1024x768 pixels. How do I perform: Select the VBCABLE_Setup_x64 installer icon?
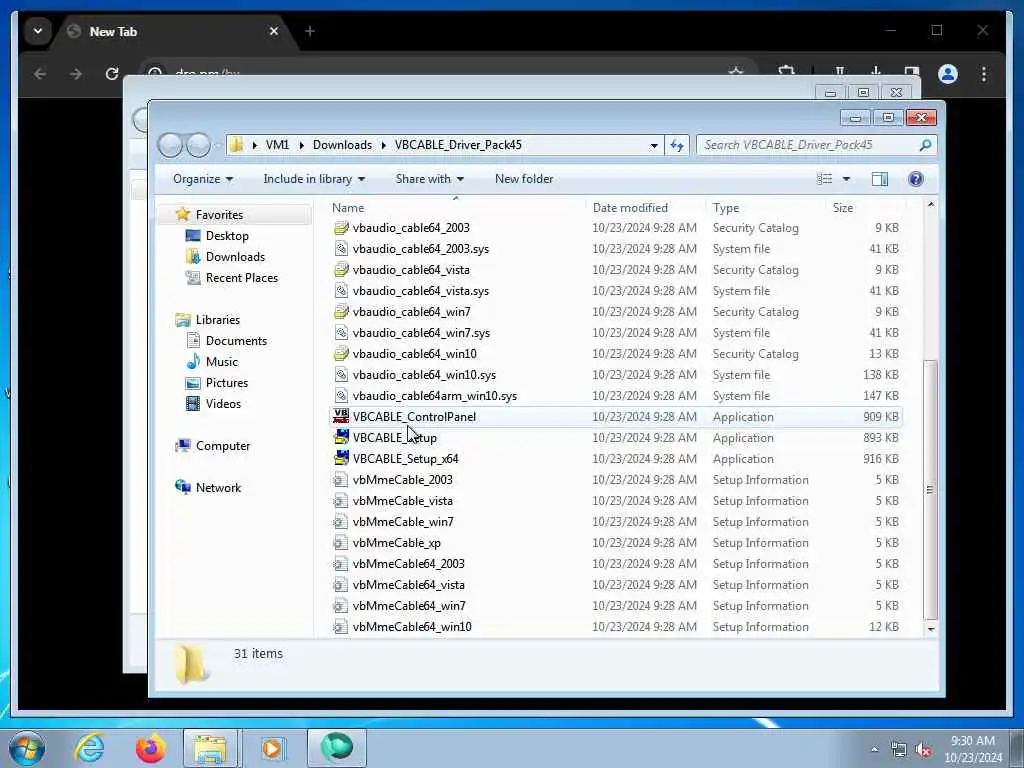point(341,458)
